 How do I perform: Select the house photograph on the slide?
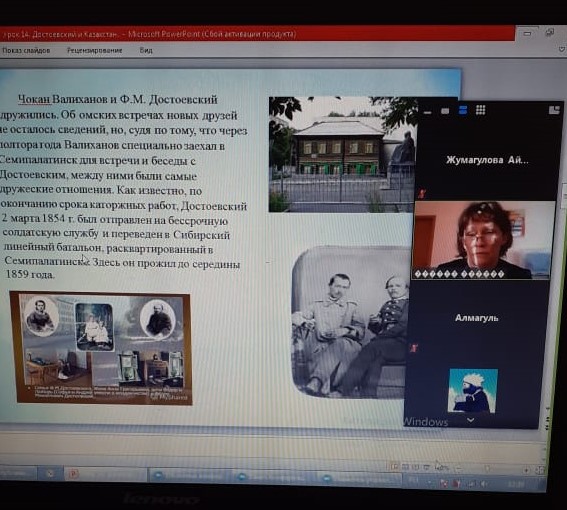click(342, 154)
